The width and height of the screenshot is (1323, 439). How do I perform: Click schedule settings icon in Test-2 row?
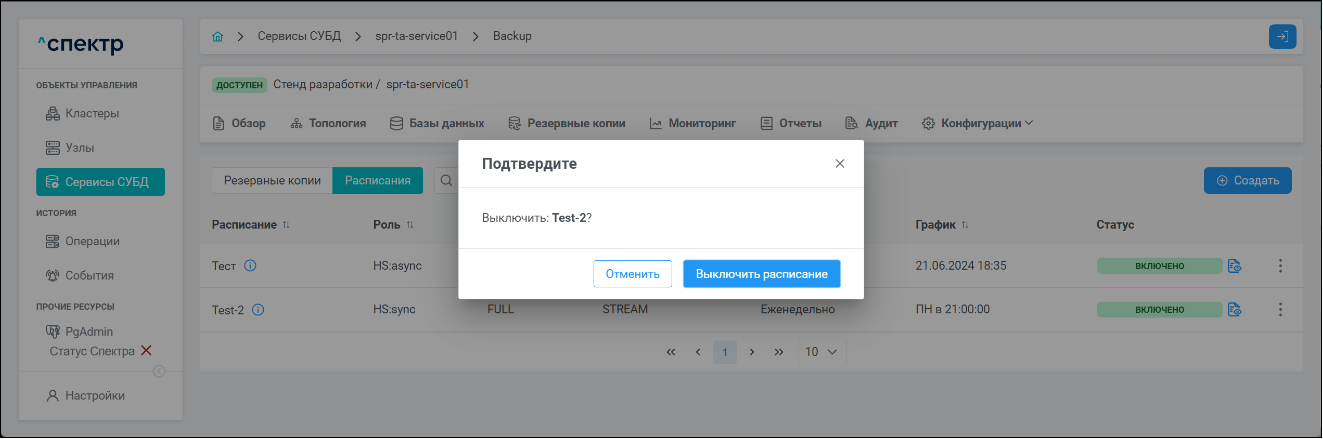pyautogui.click(x=1234, y=310)
